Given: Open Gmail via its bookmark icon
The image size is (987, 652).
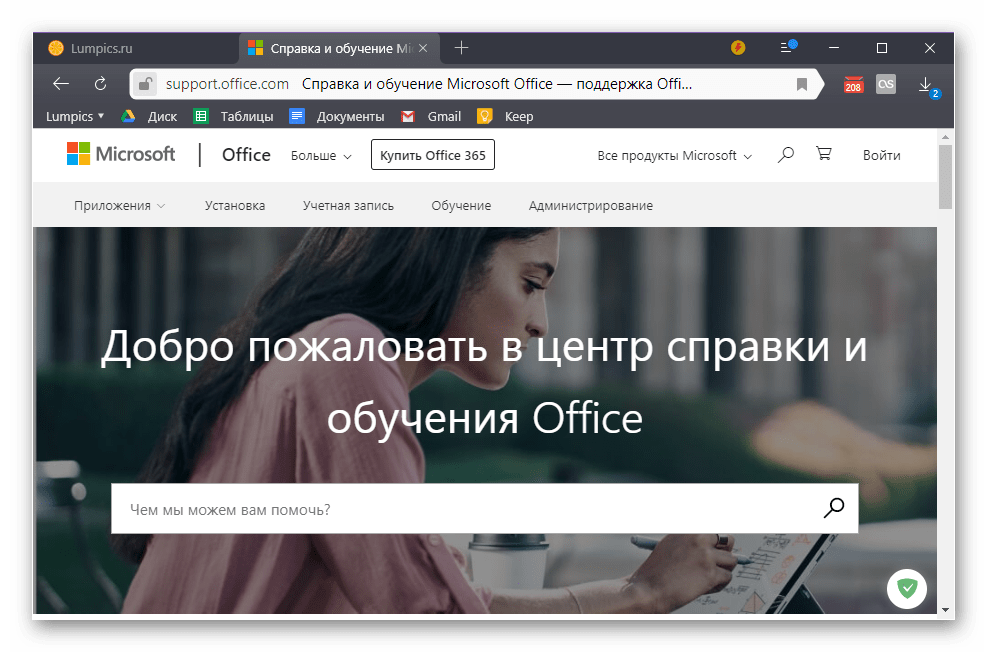Looking at the screenshot, I should 408,116.
